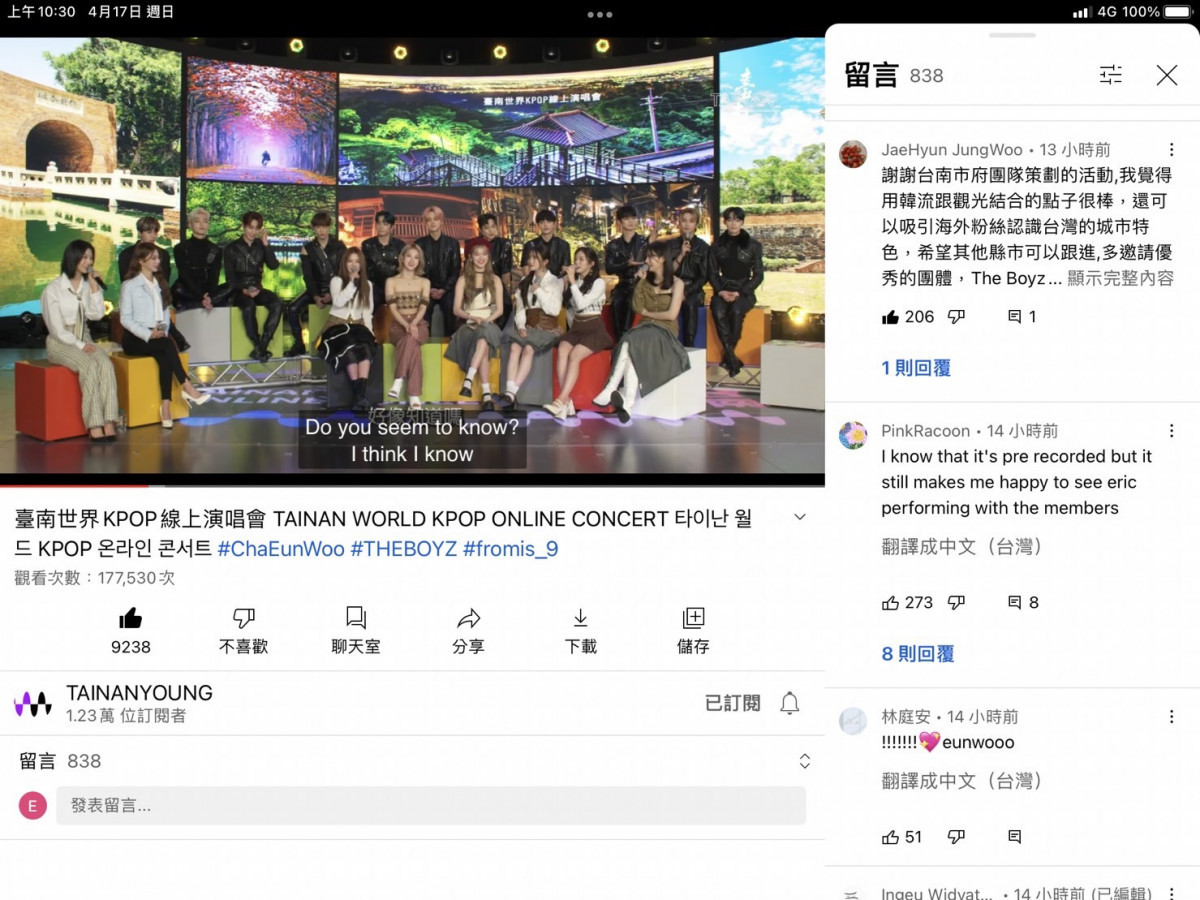Download the video with 下載
The height and width of the screenshot is (900, 1200).
581,631
